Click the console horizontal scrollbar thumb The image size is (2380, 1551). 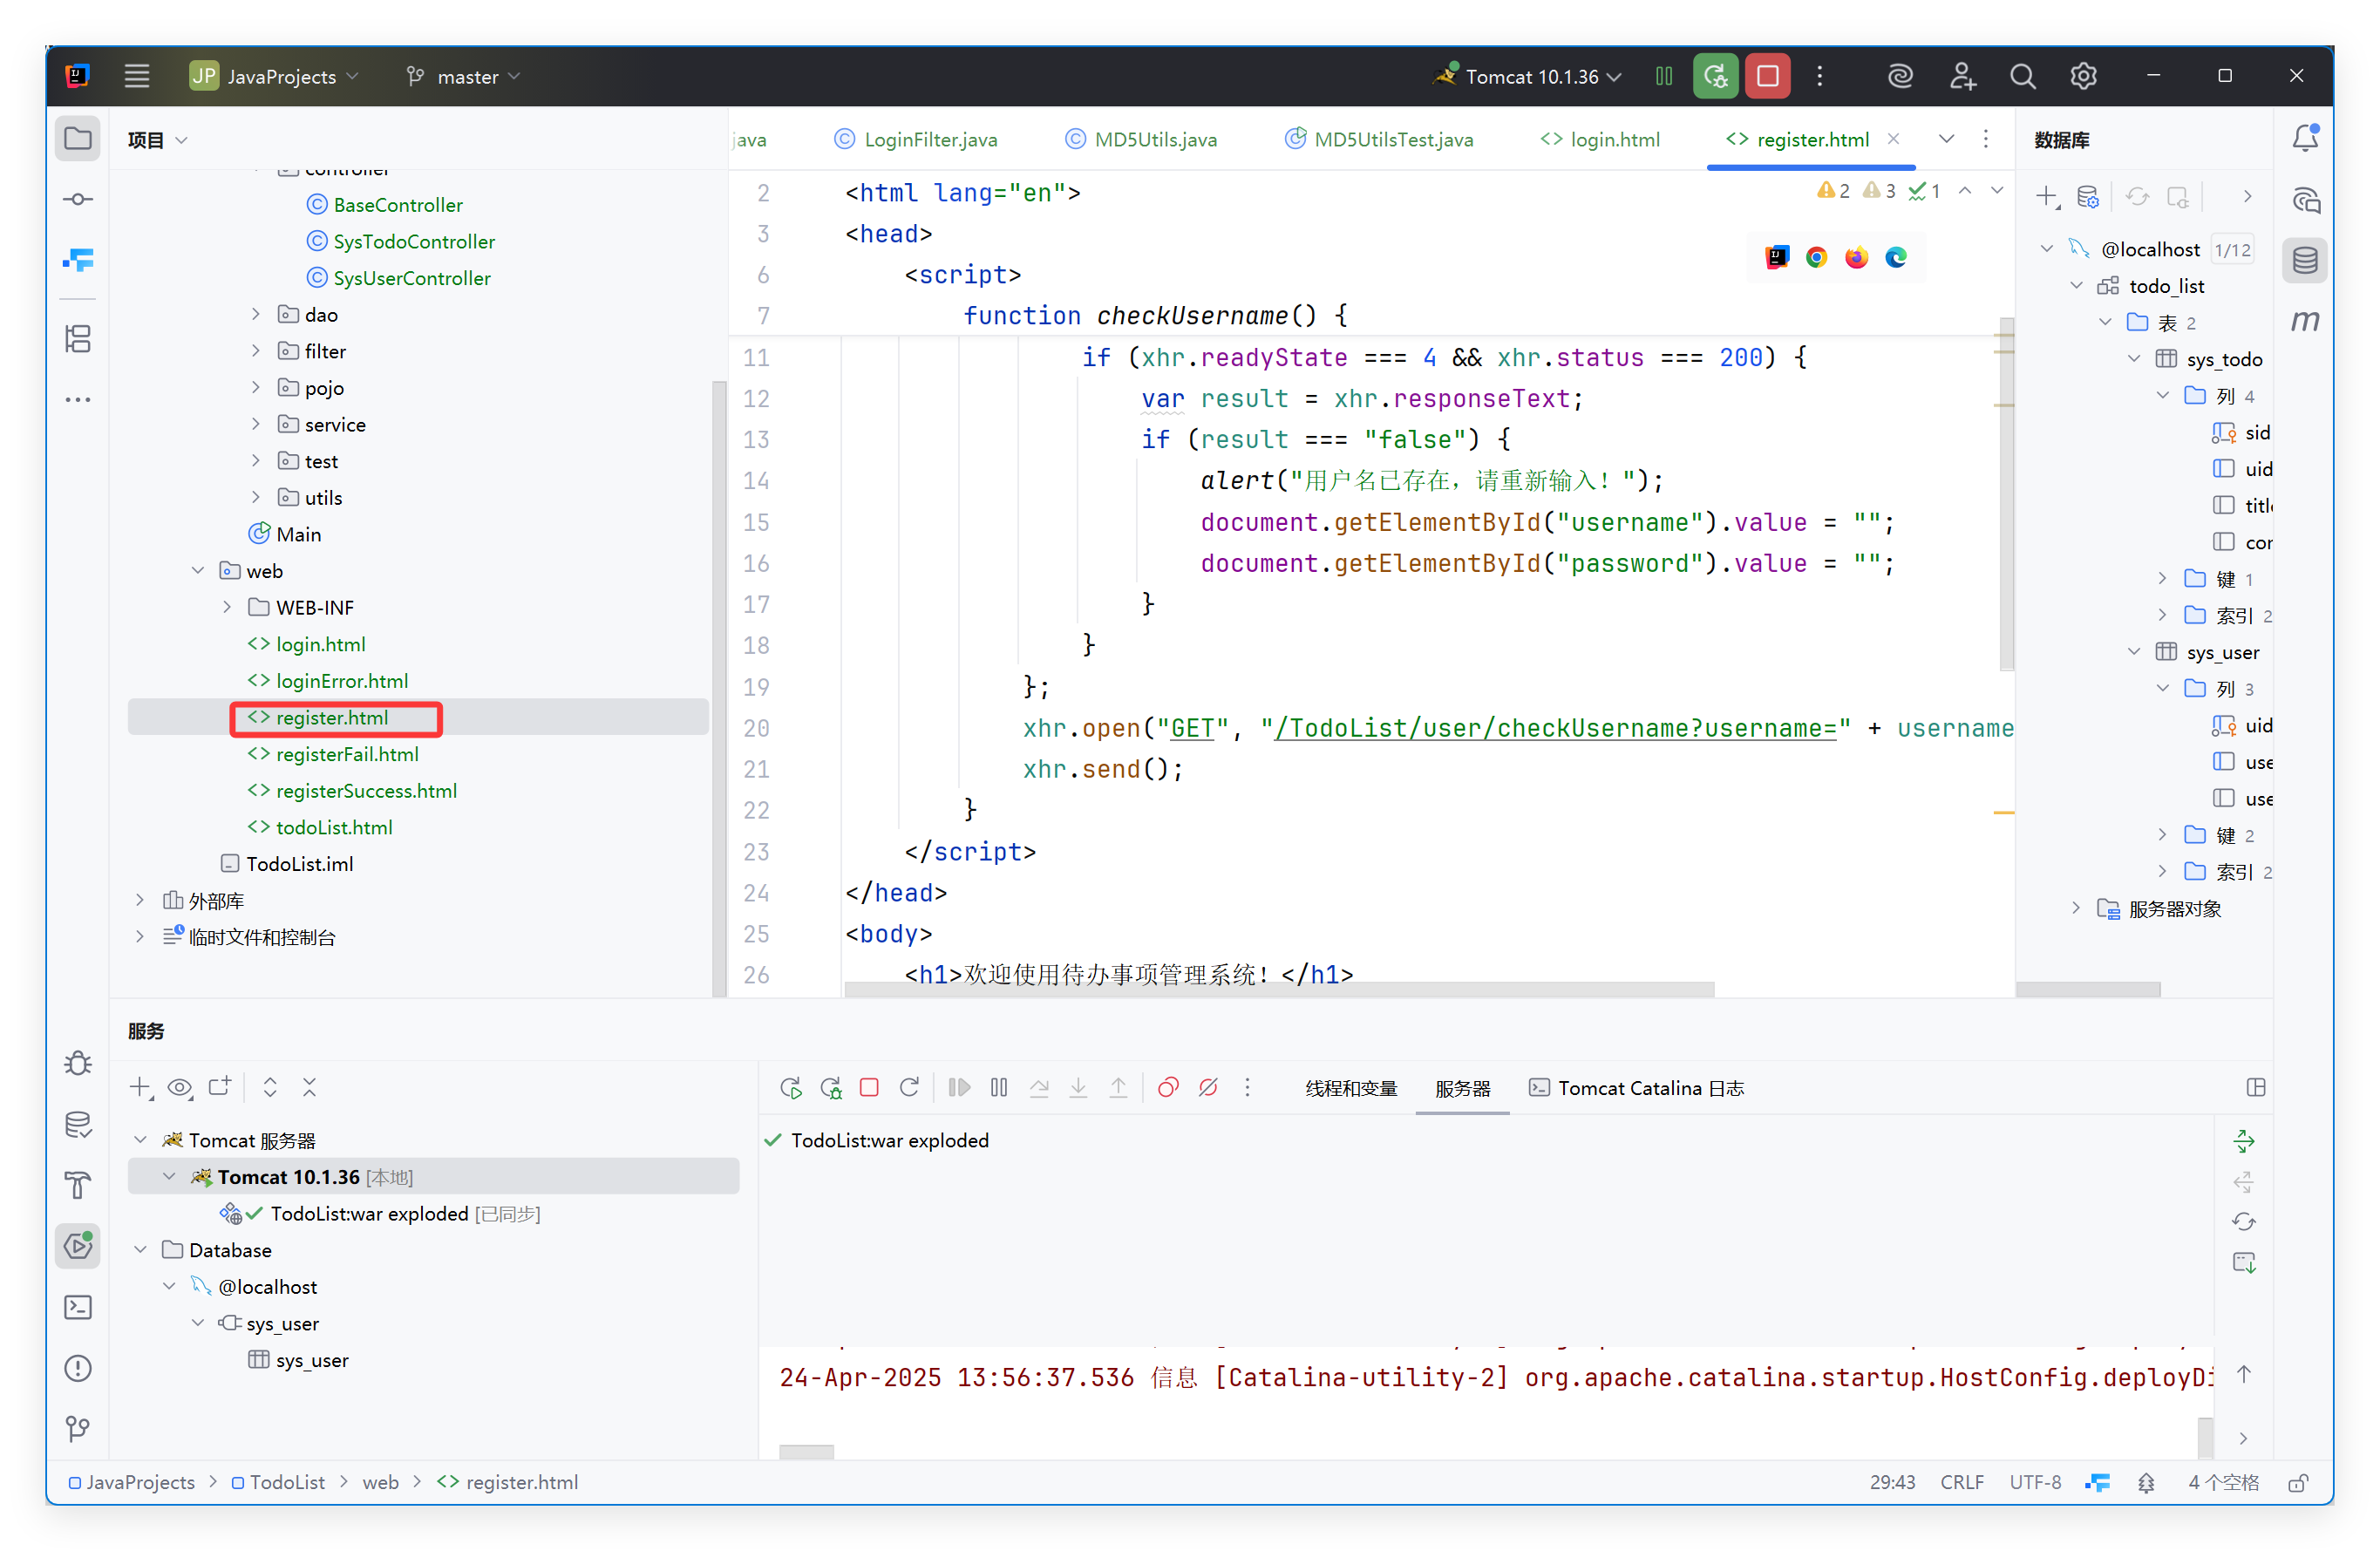point(806,1452)
